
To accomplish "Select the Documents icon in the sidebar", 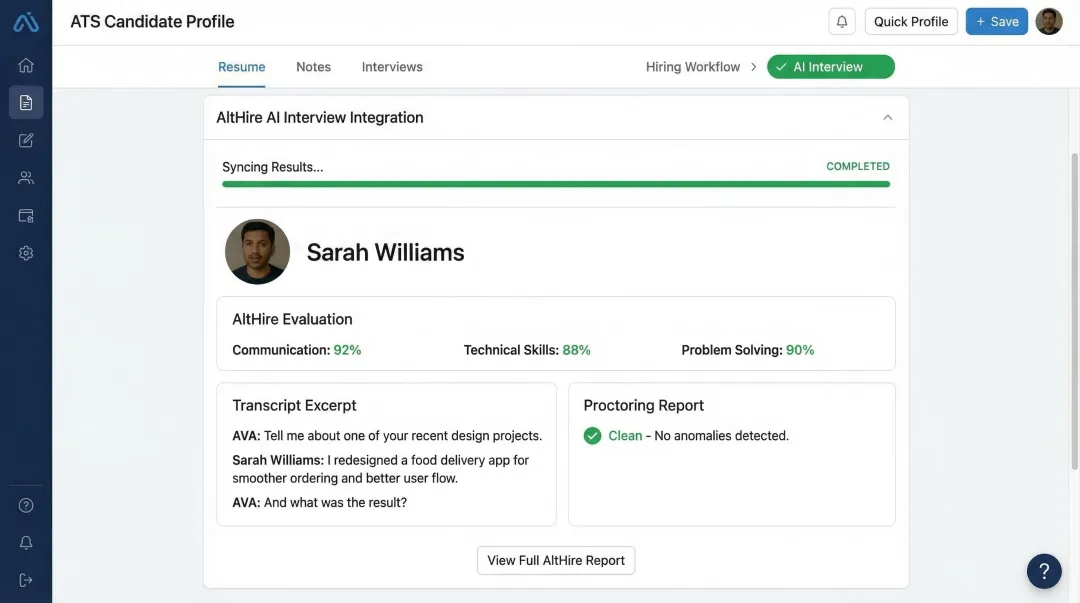I will pyautogui.click(x=25, y=101).
